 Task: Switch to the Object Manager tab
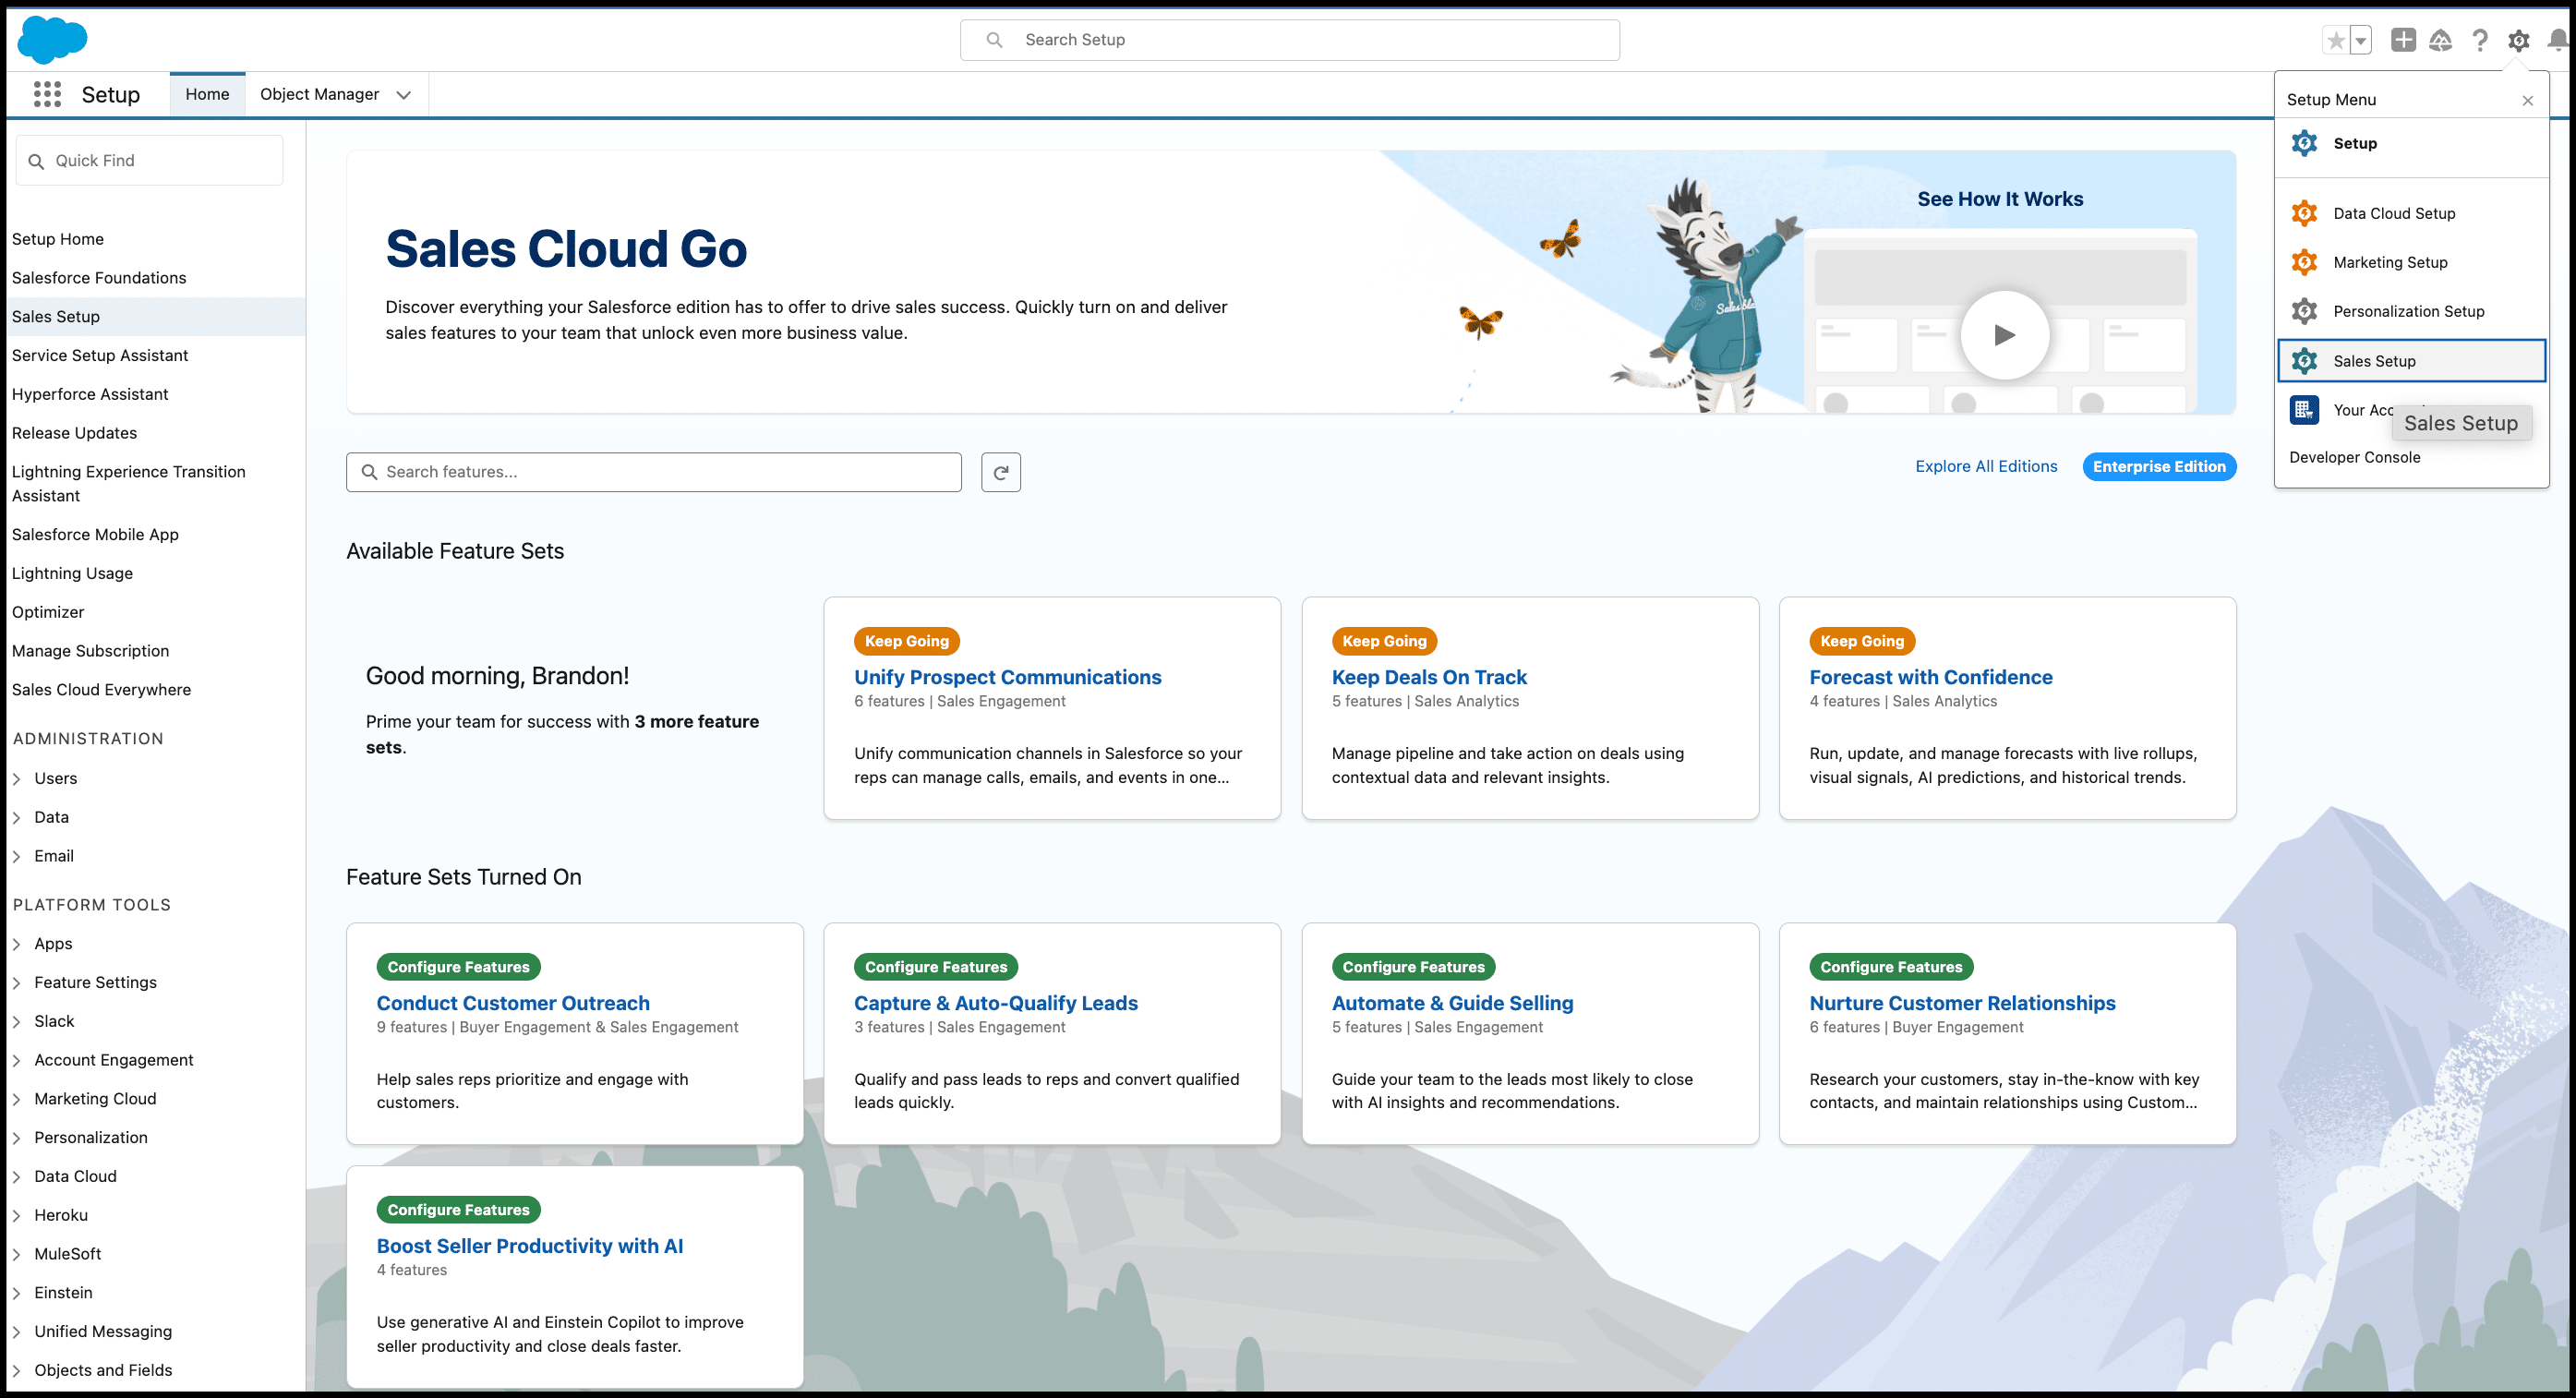coord(319,94)
